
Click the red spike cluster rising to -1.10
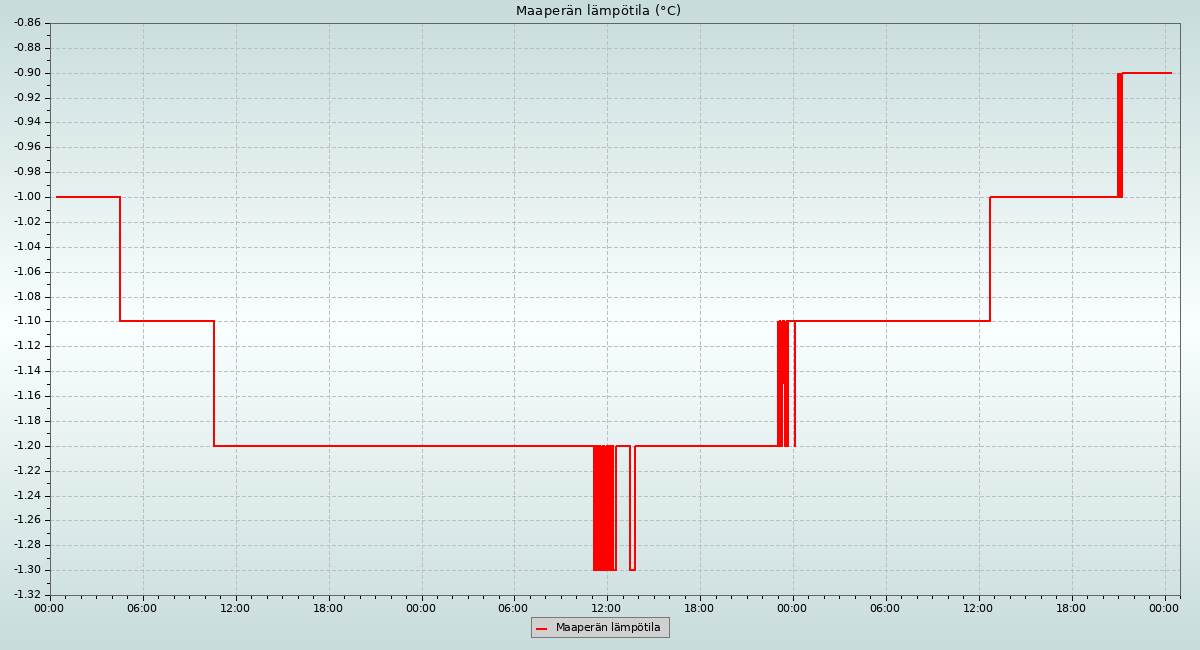tap(783, 380)
